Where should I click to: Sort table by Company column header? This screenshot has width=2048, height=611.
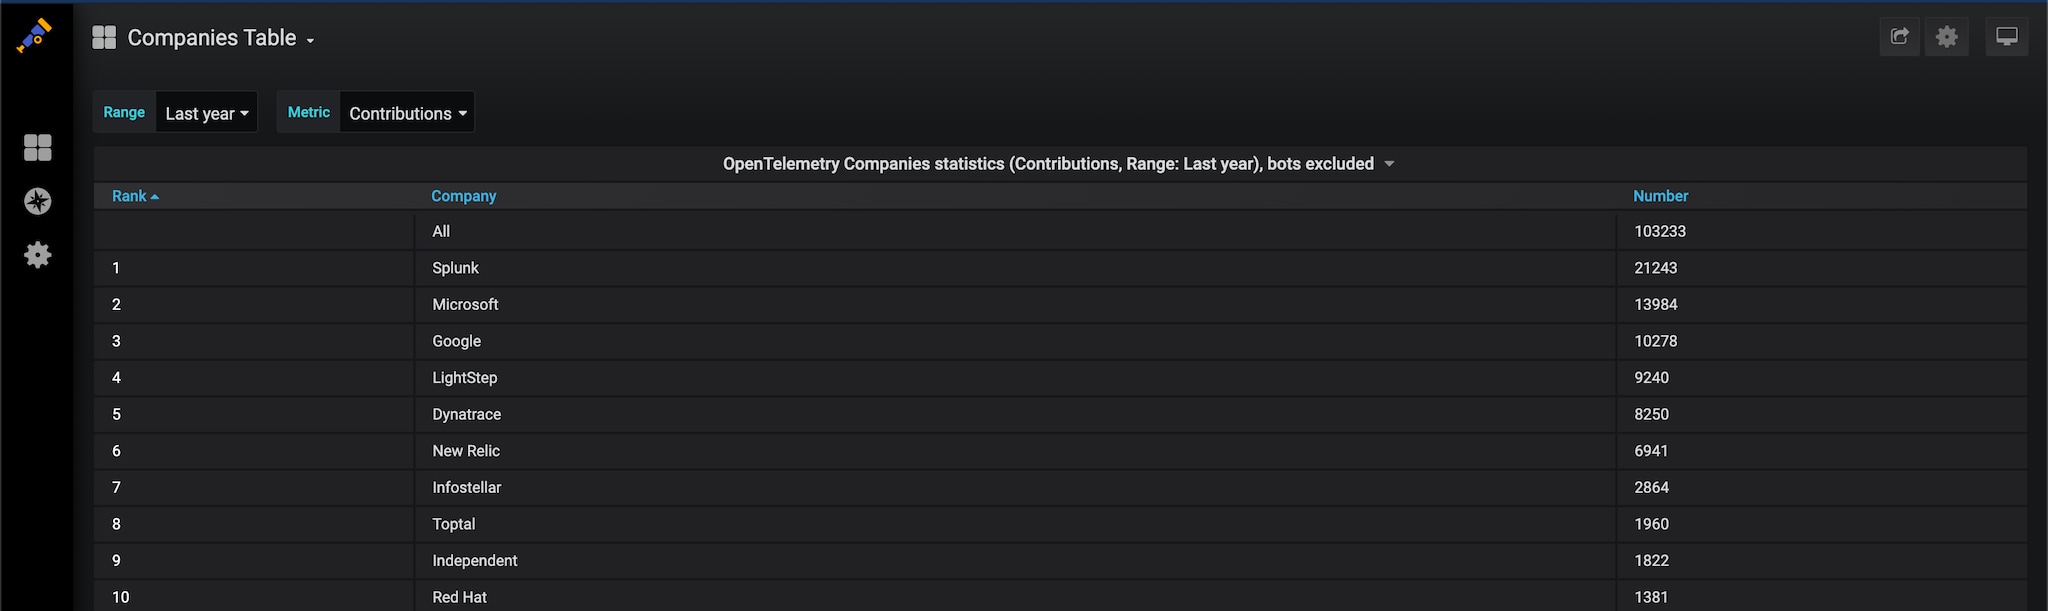(464, 196)
